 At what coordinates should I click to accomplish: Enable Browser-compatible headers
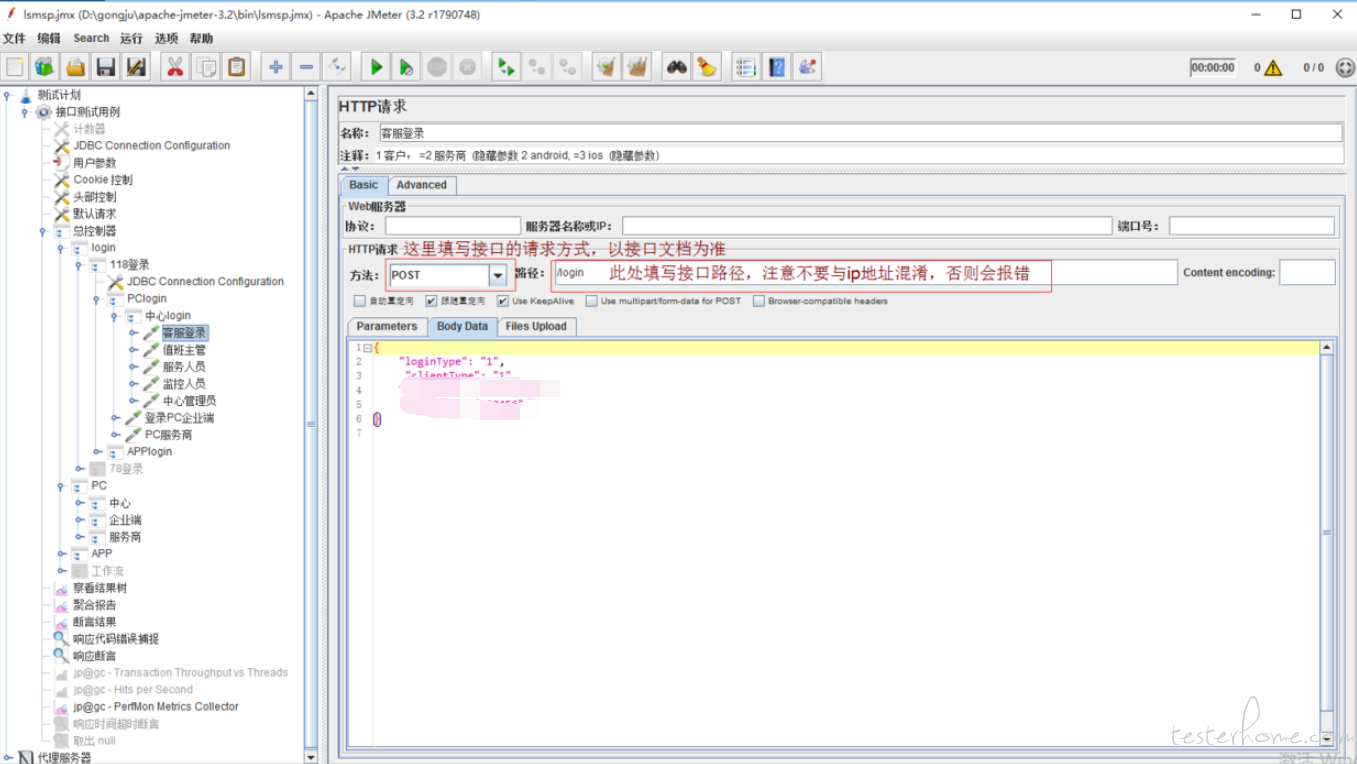pyautogui.click(x=759, y=301)
